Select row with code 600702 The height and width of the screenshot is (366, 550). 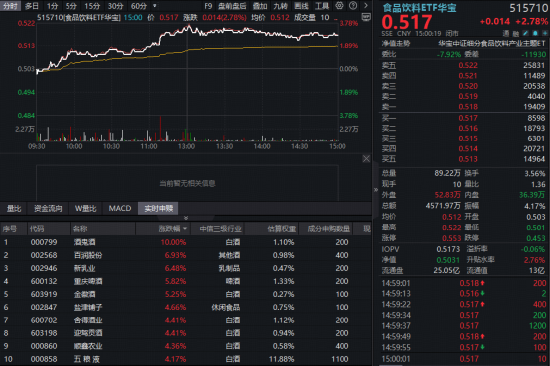(185, 320)
